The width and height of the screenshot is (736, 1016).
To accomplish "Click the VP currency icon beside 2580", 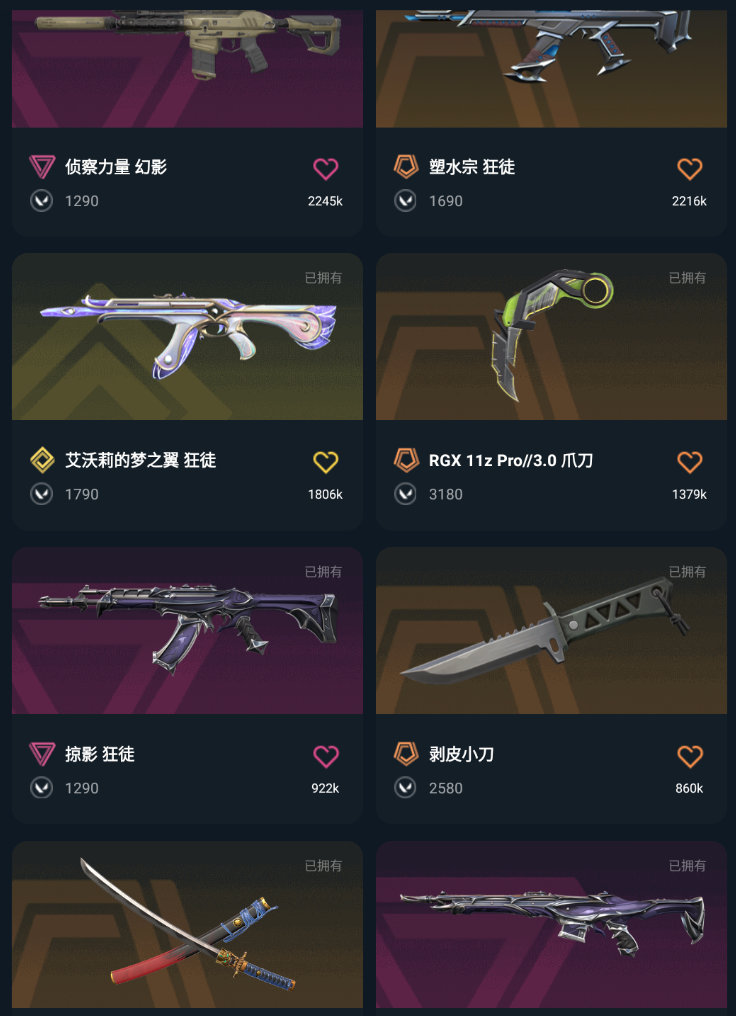I will [406, 789].
